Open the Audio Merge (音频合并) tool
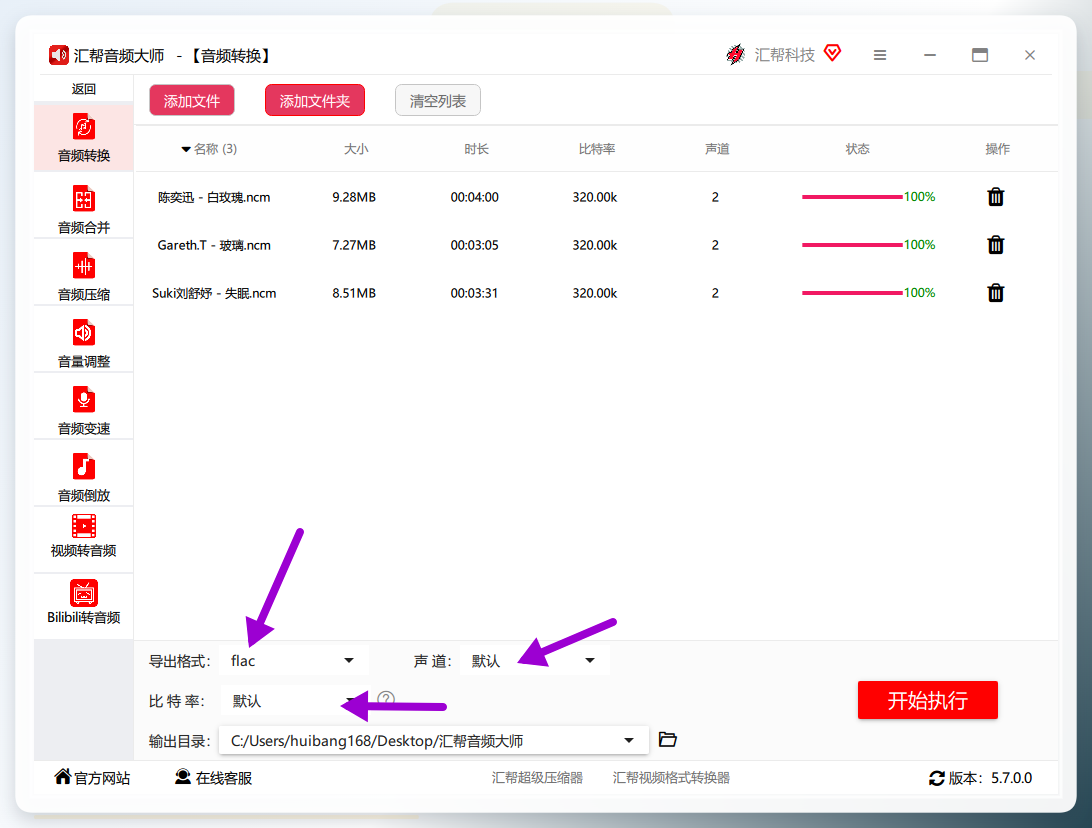Screen dimensions: 1092x828 84,208
